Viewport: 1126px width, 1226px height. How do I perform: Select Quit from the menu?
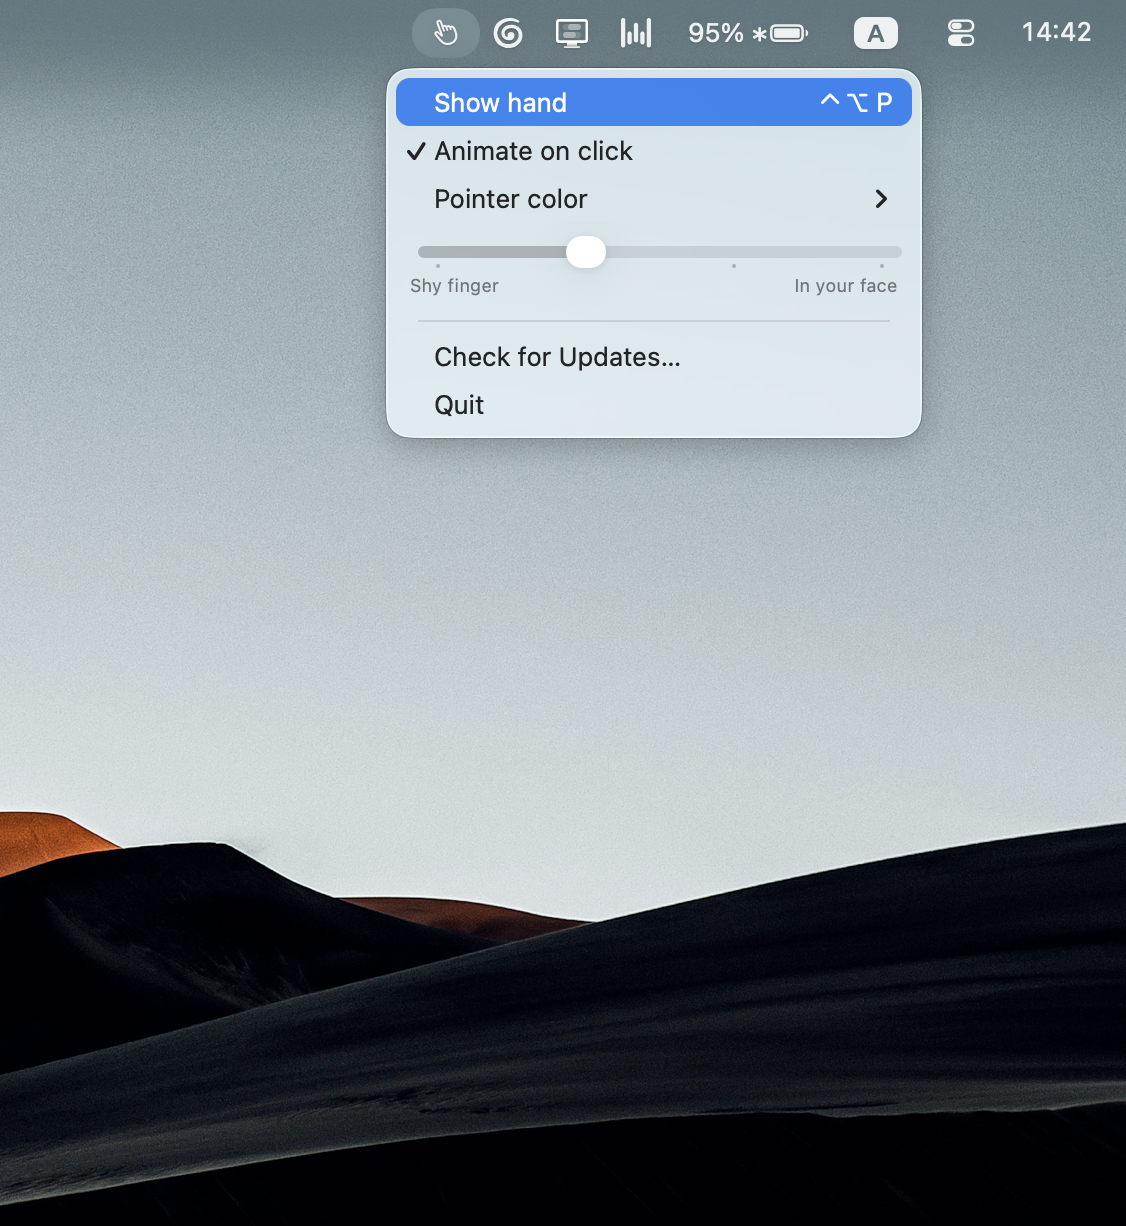[654, 405]
